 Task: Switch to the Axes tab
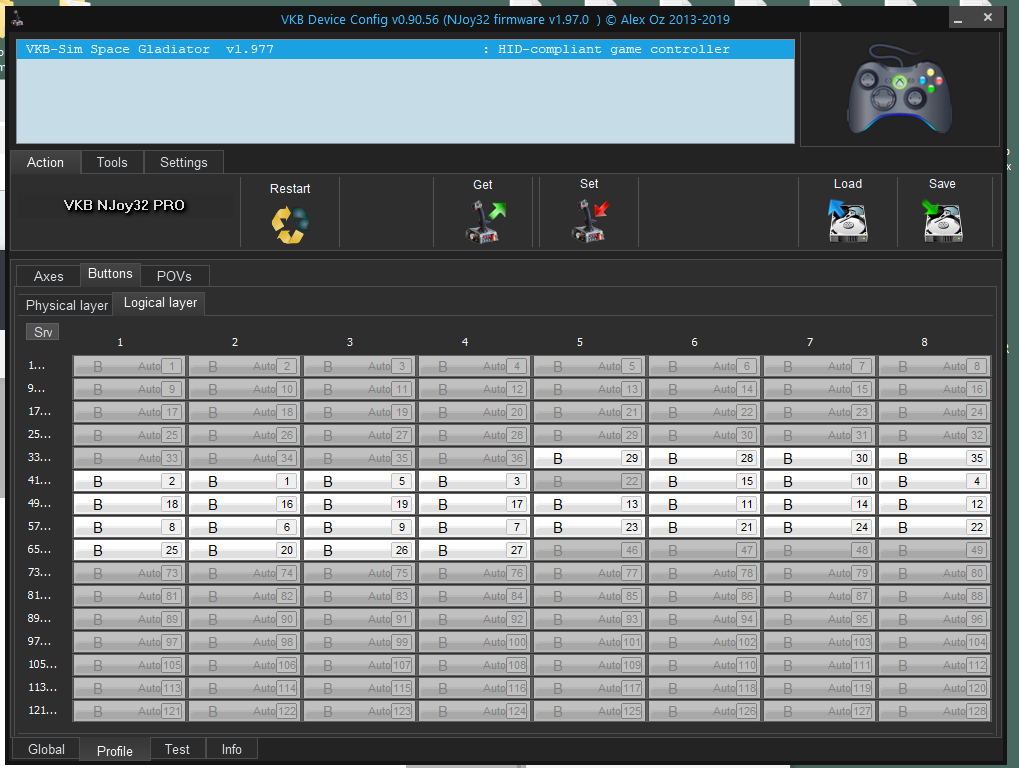pyautogui.click(x=48, y=276)
